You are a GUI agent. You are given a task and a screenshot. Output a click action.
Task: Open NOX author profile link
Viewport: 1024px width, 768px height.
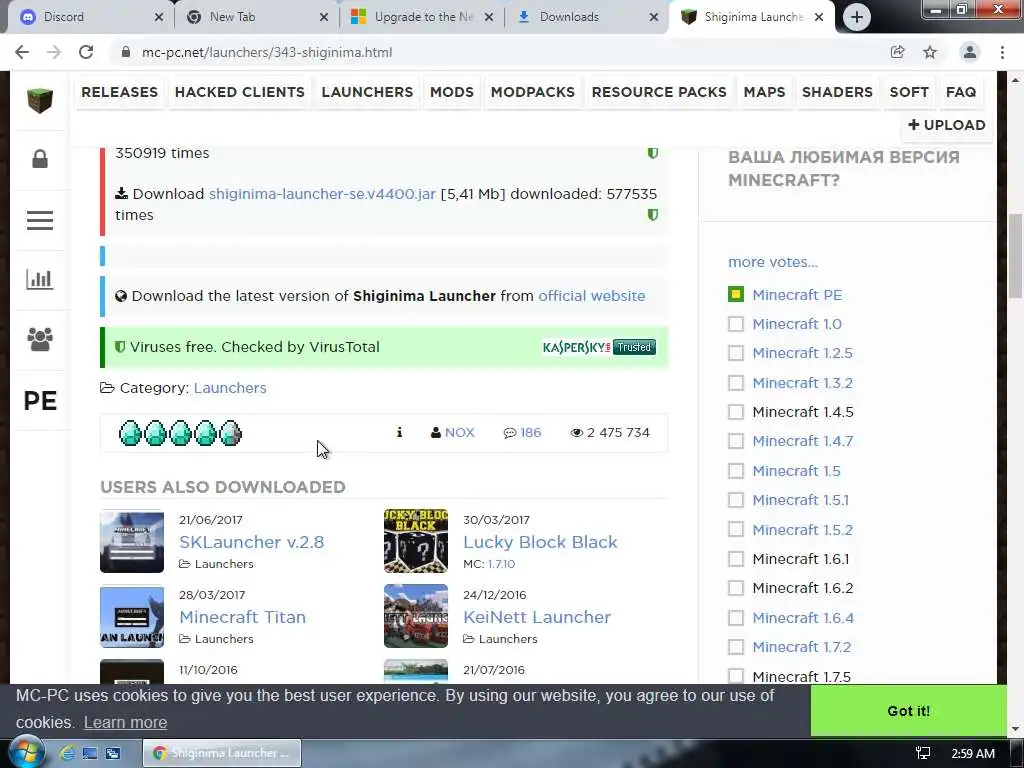click(460, 432)
